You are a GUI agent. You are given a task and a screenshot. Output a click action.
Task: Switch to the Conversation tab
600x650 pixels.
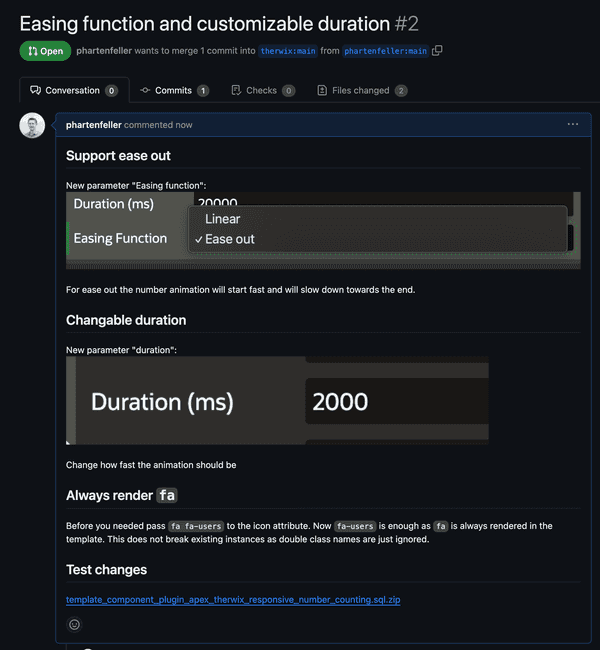point(73,90)
